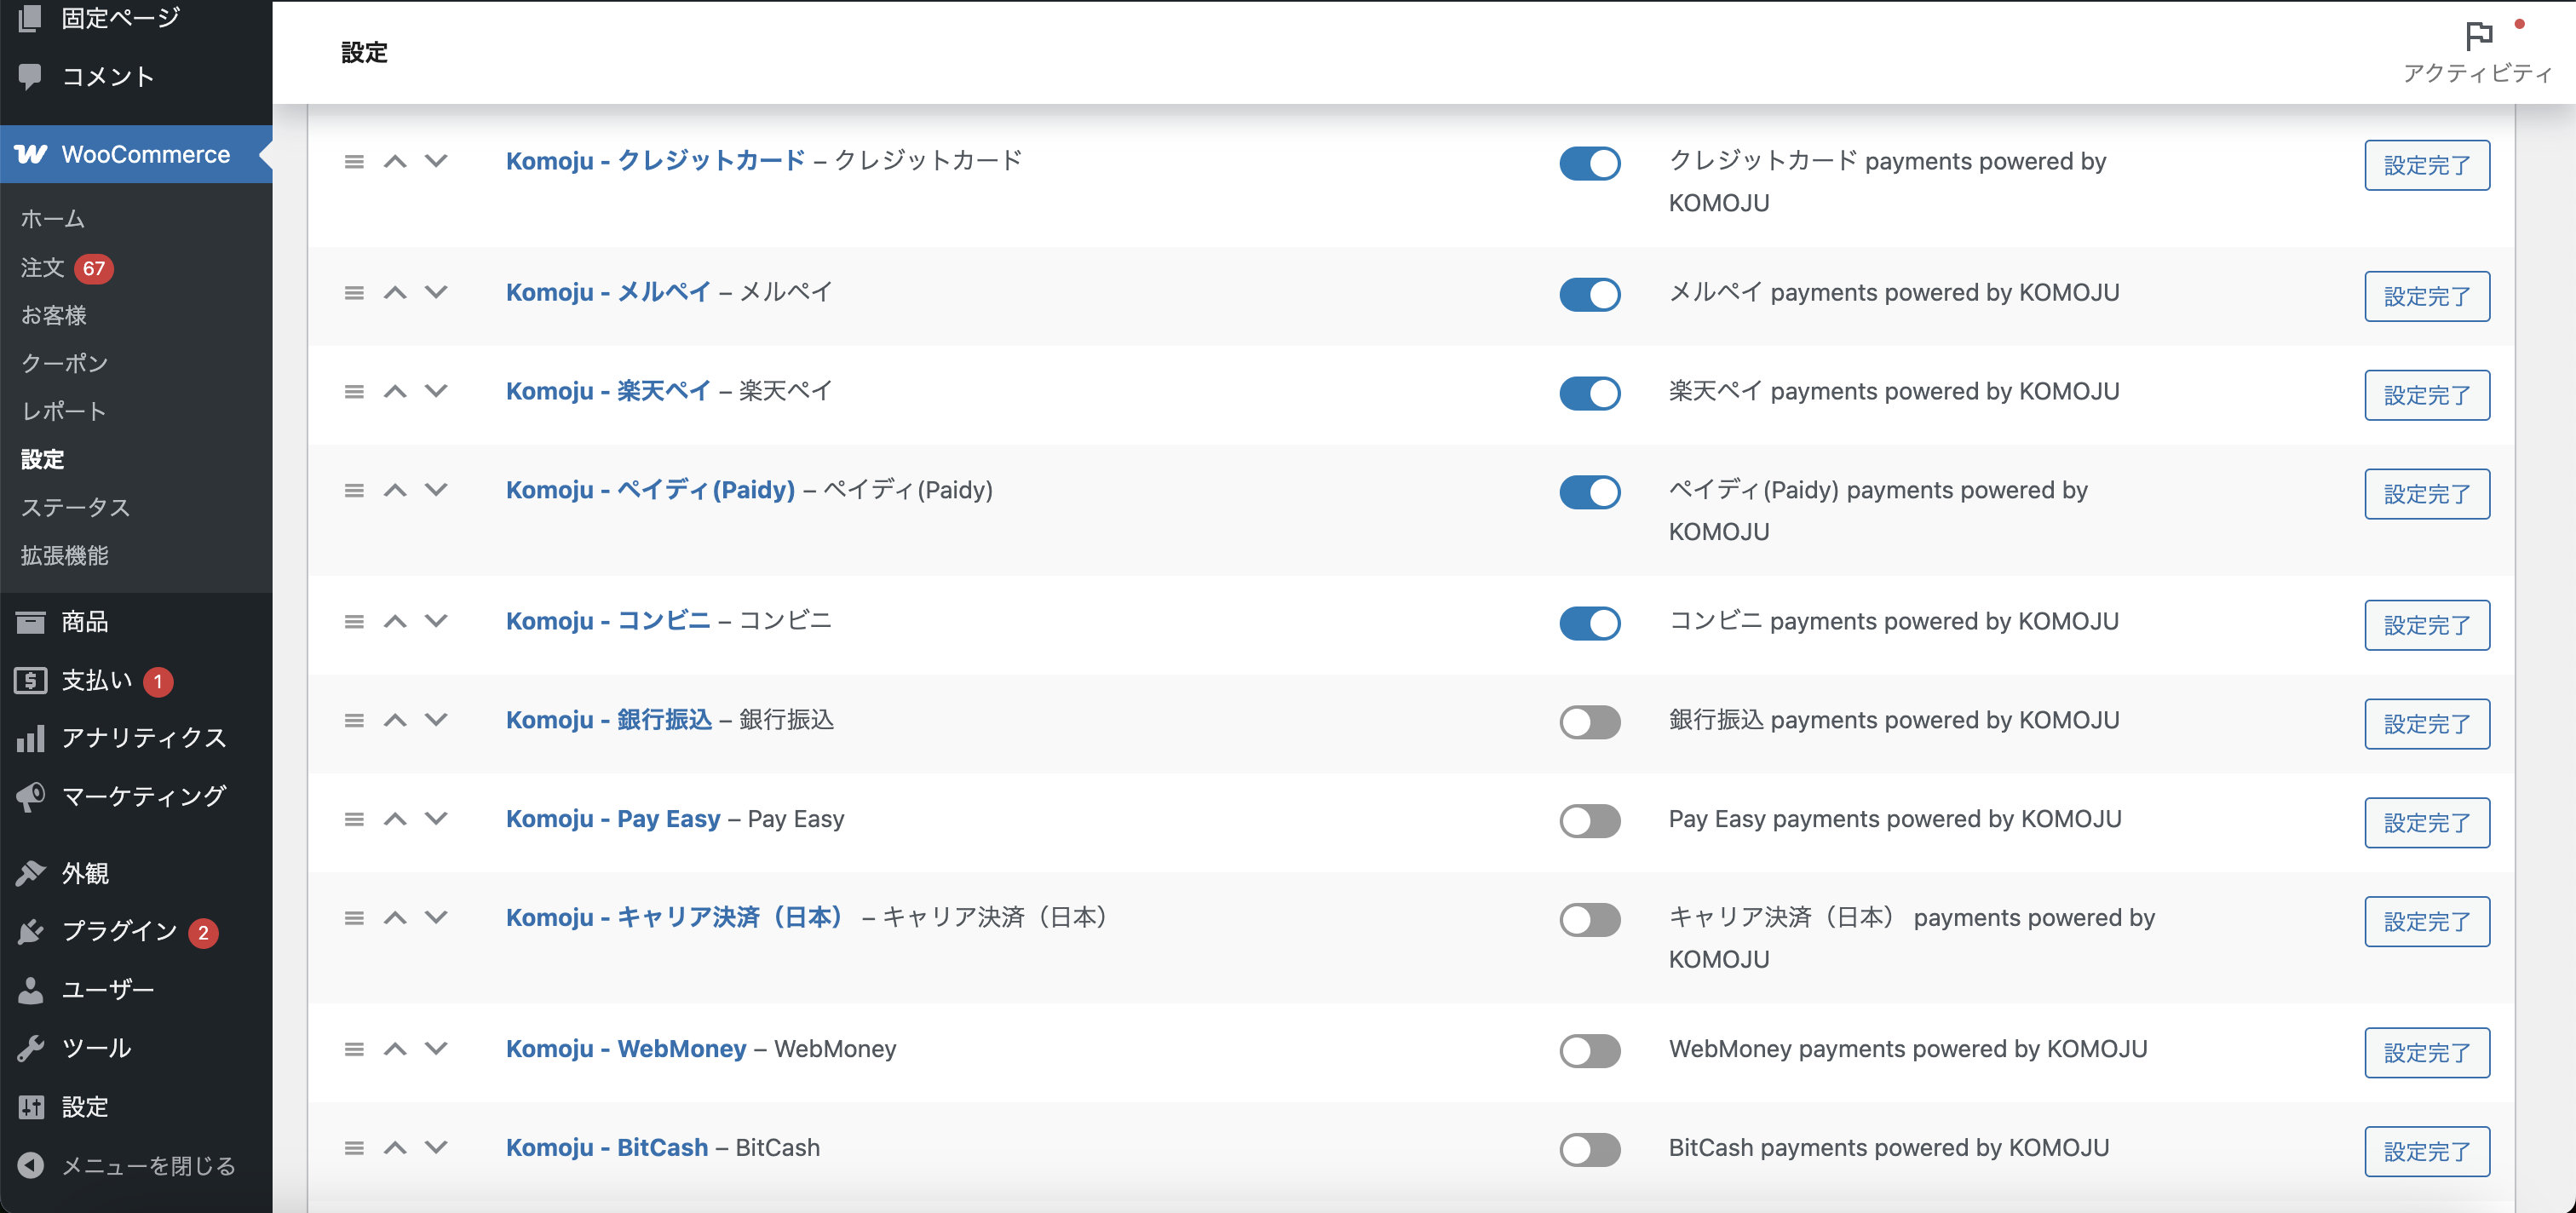
Task: Open the Komoju - コンビニ link
Action: tap(608, 621)
